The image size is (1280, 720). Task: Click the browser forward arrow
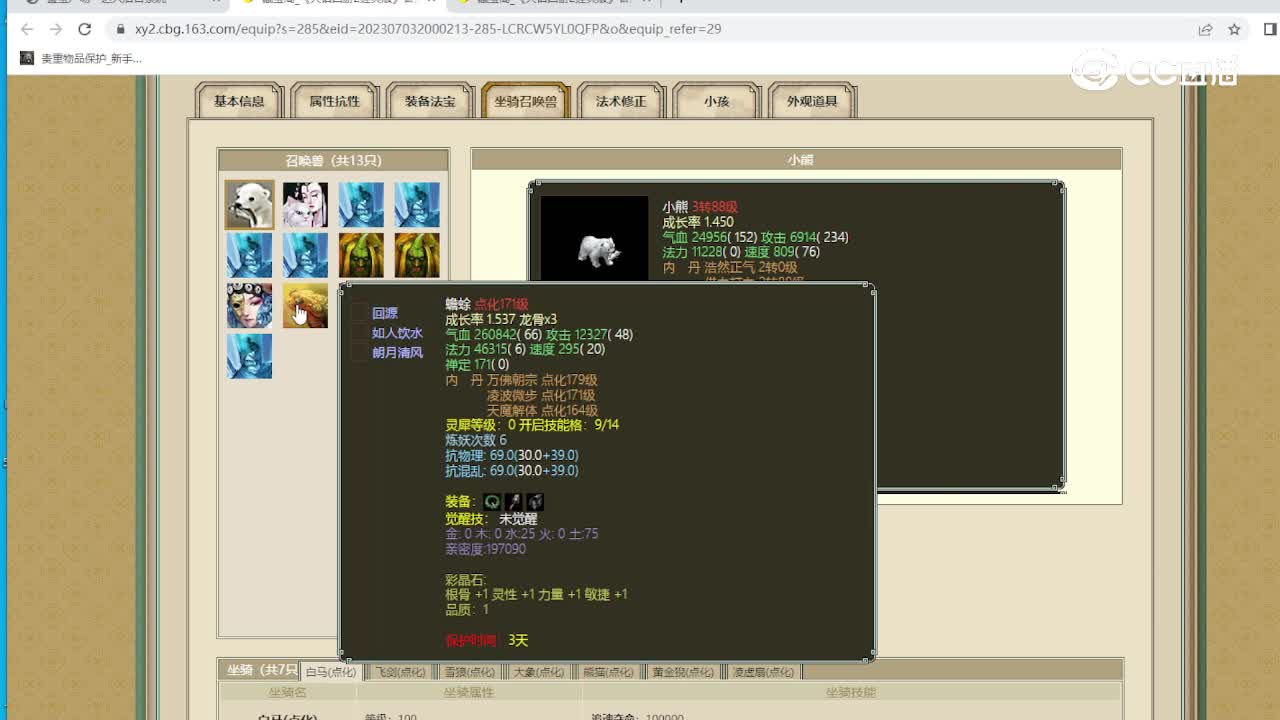point(55,29)
